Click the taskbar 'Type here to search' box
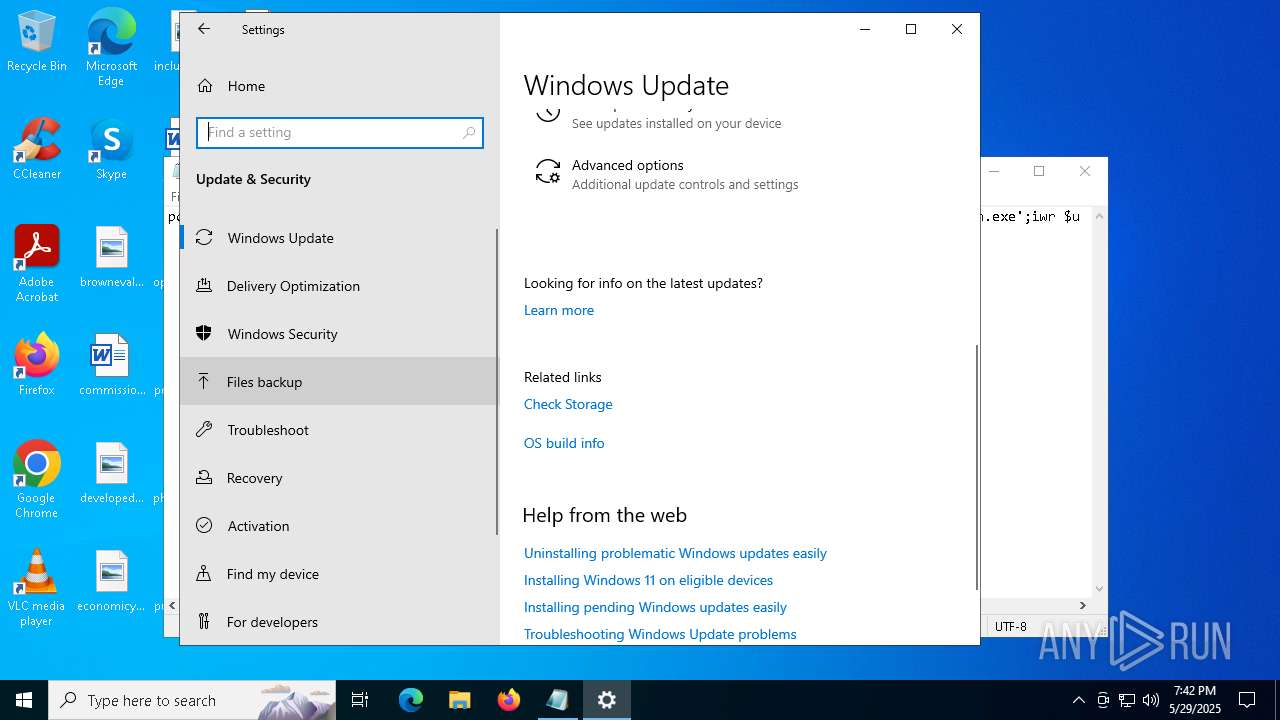Image resolution: width=1280 pixels, height=720 pixels. (192, 700)
